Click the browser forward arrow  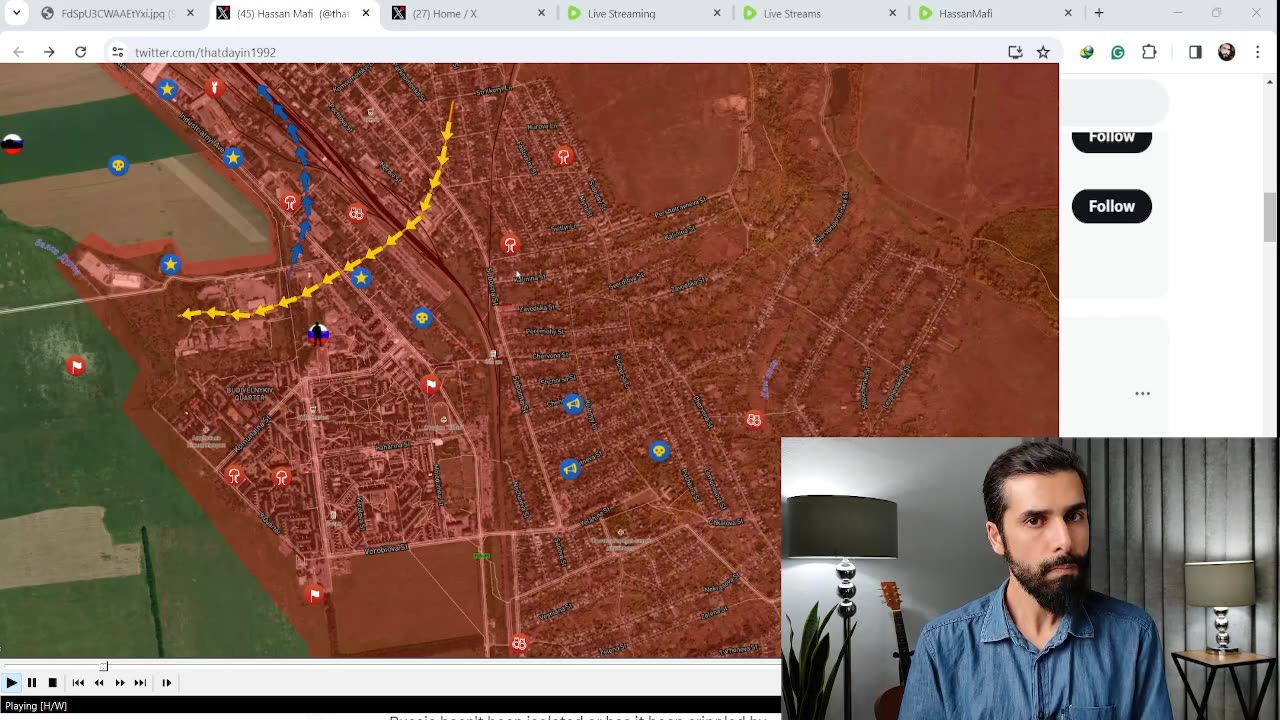49,52
